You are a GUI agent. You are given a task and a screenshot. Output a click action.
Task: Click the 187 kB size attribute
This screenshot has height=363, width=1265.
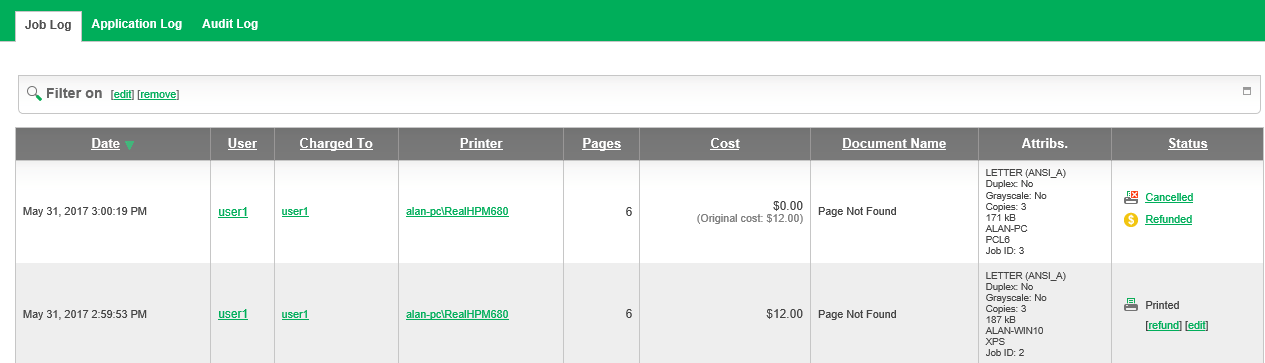click(1000, 320)
